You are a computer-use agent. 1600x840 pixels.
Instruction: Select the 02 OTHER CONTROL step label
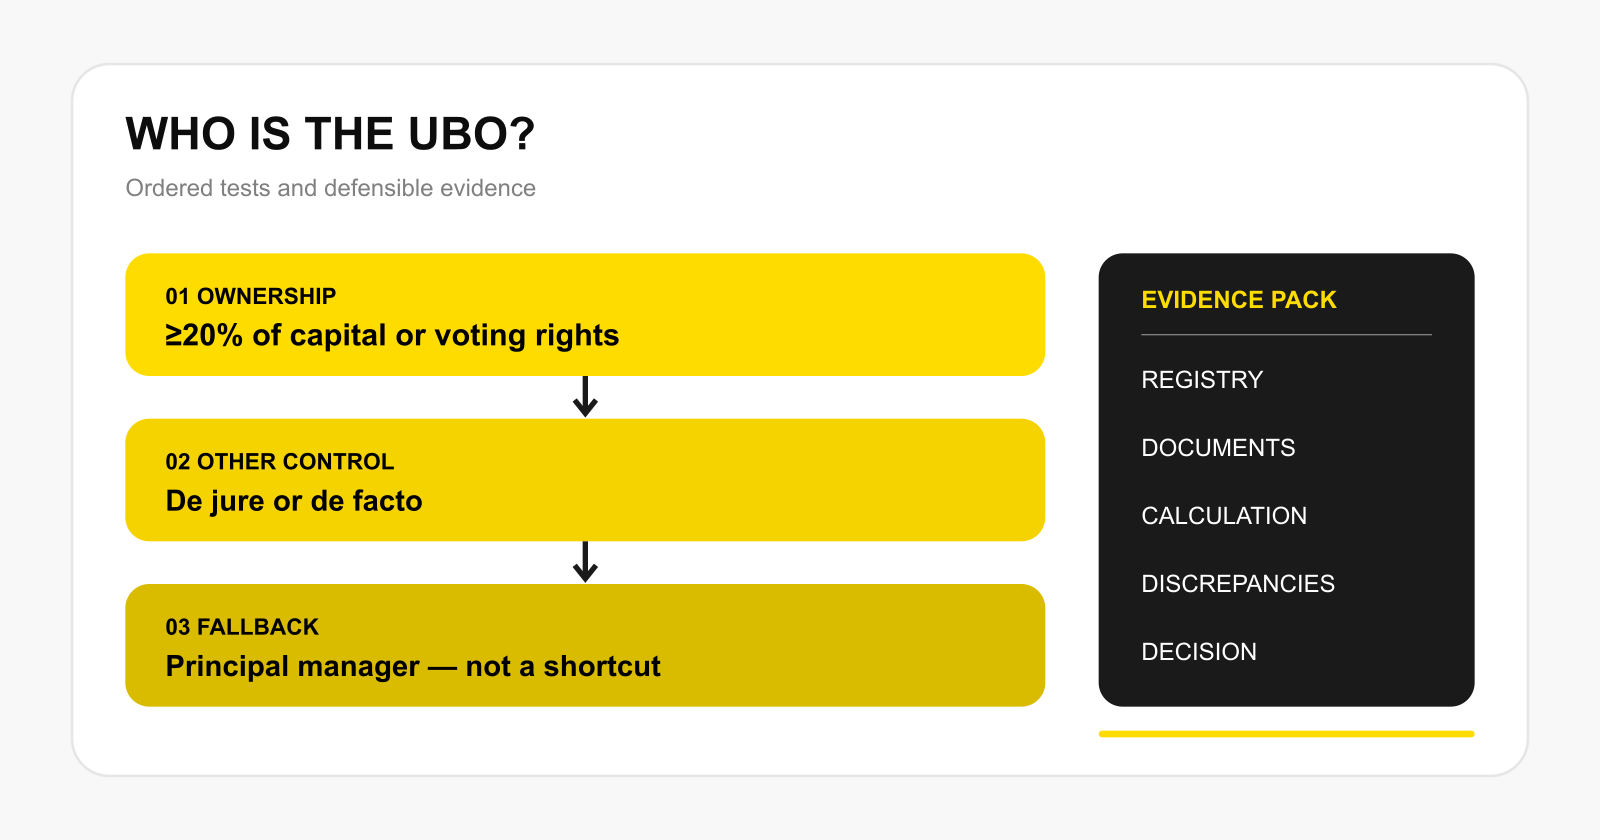pos(280,462)
